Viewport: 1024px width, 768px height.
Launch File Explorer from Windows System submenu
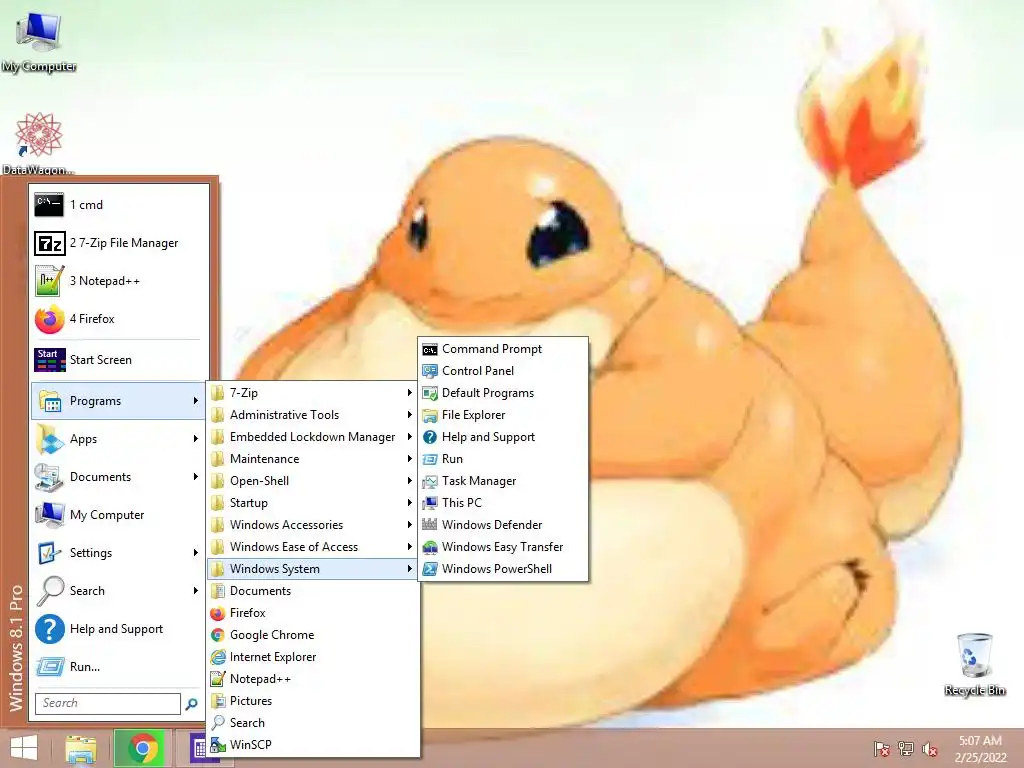503,415
